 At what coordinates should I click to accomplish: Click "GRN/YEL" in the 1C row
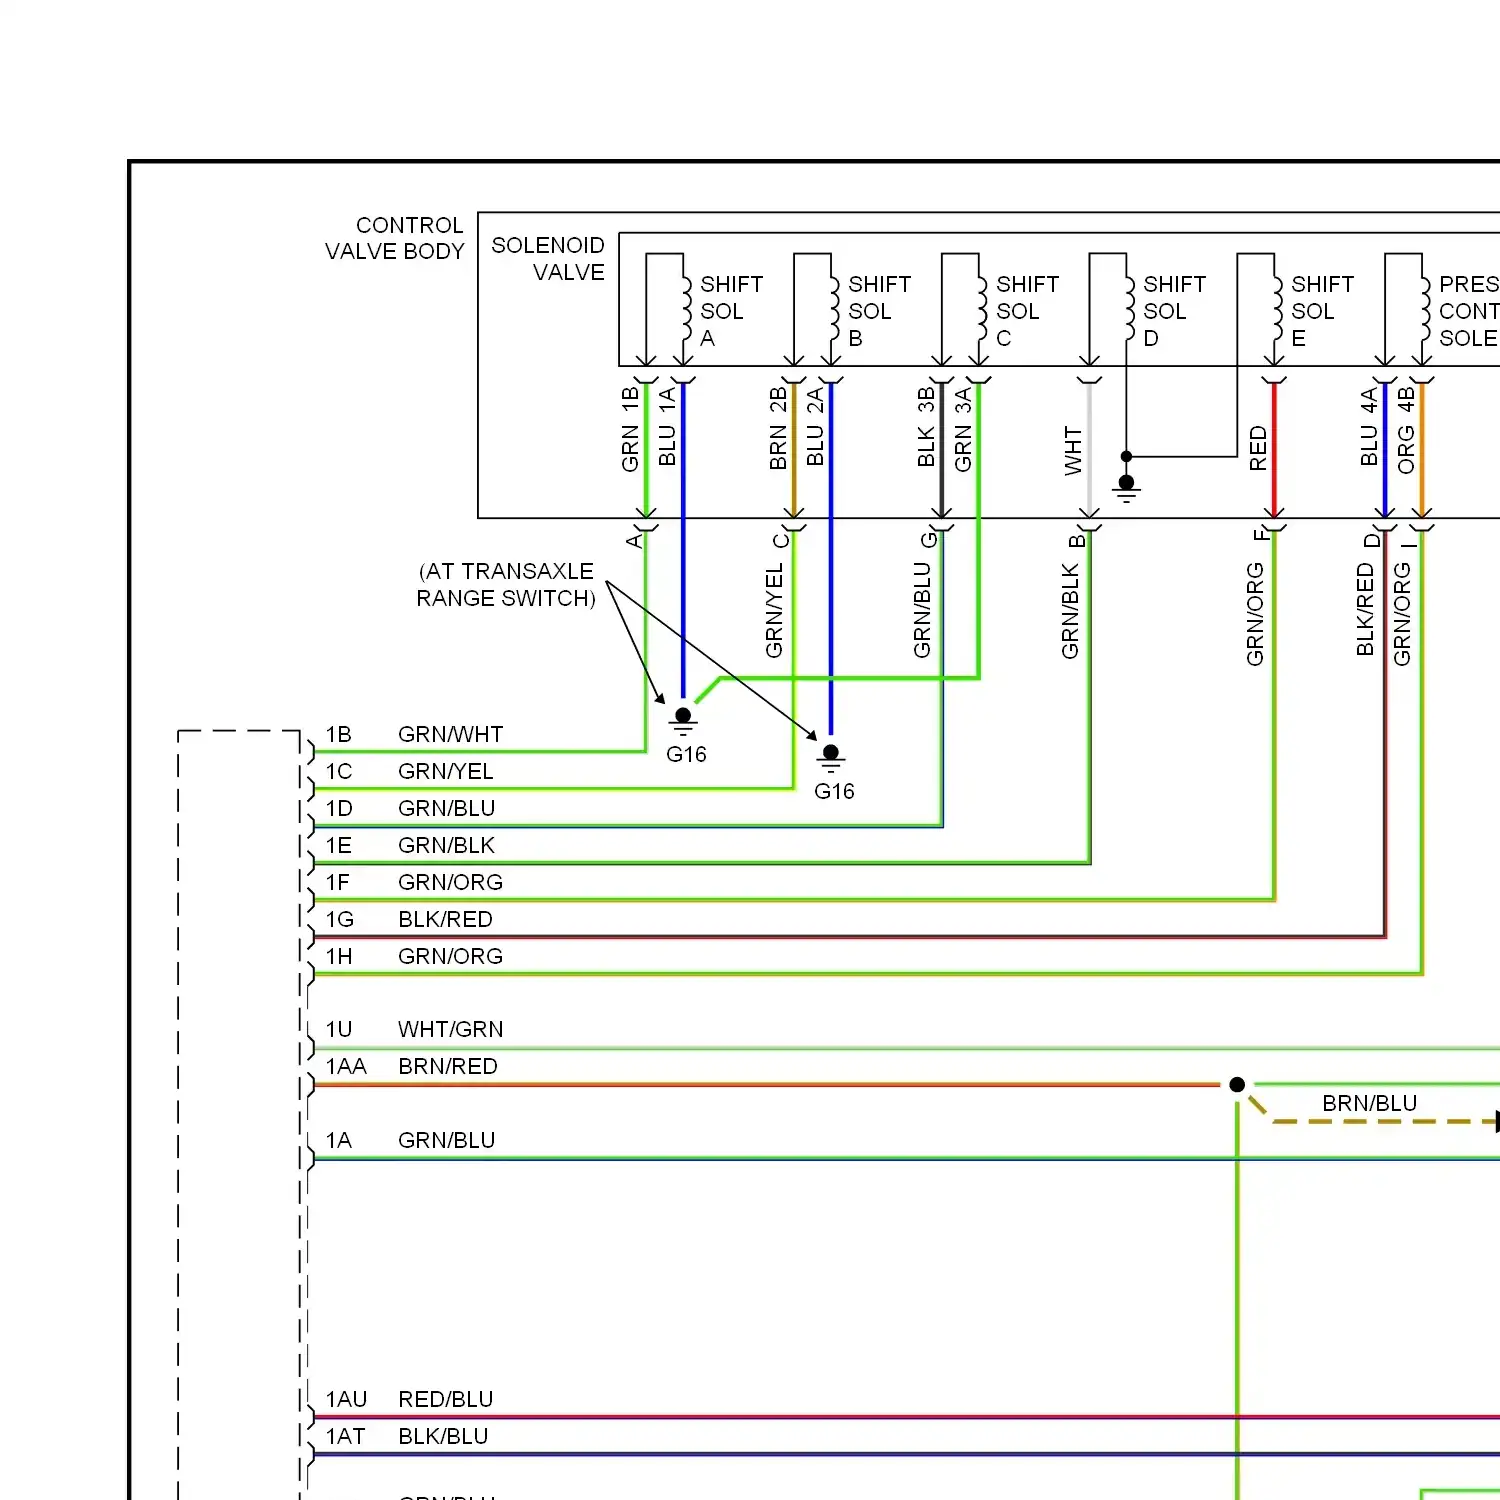[445, 772]
